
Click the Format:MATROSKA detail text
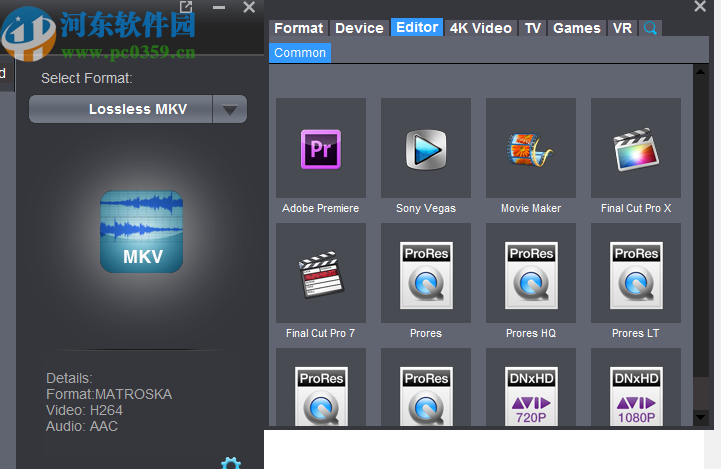coord(109,394)
